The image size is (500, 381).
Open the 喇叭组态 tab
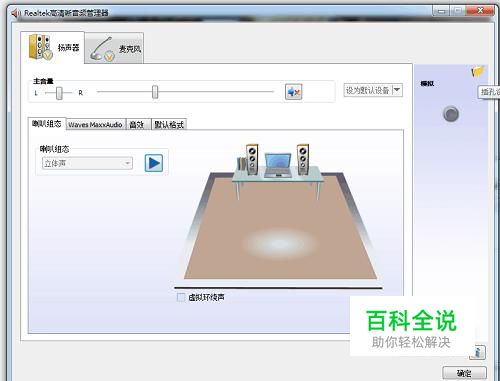(x=47, y=124)
